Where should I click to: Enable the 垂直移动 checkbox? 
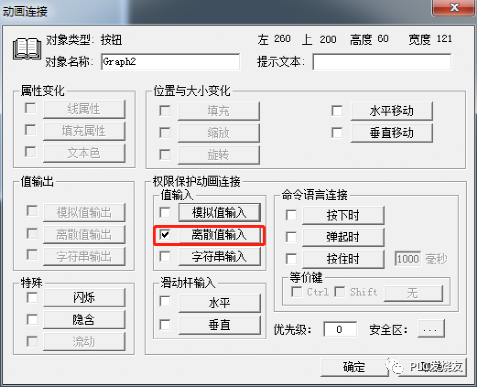337,133
